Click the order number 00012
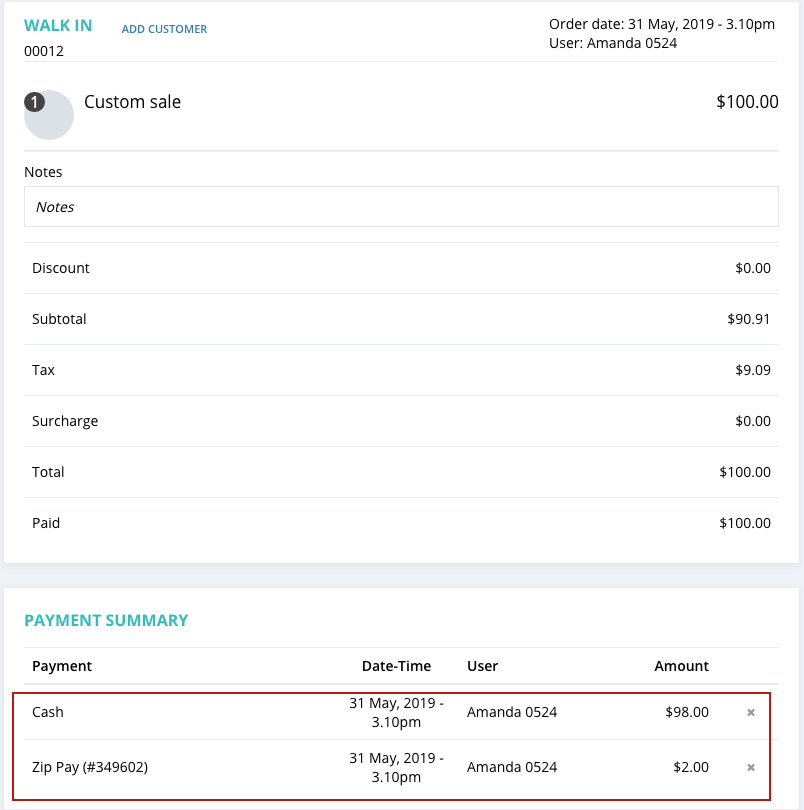The height and width of the screenshot is (810, 804). point(44,51)
